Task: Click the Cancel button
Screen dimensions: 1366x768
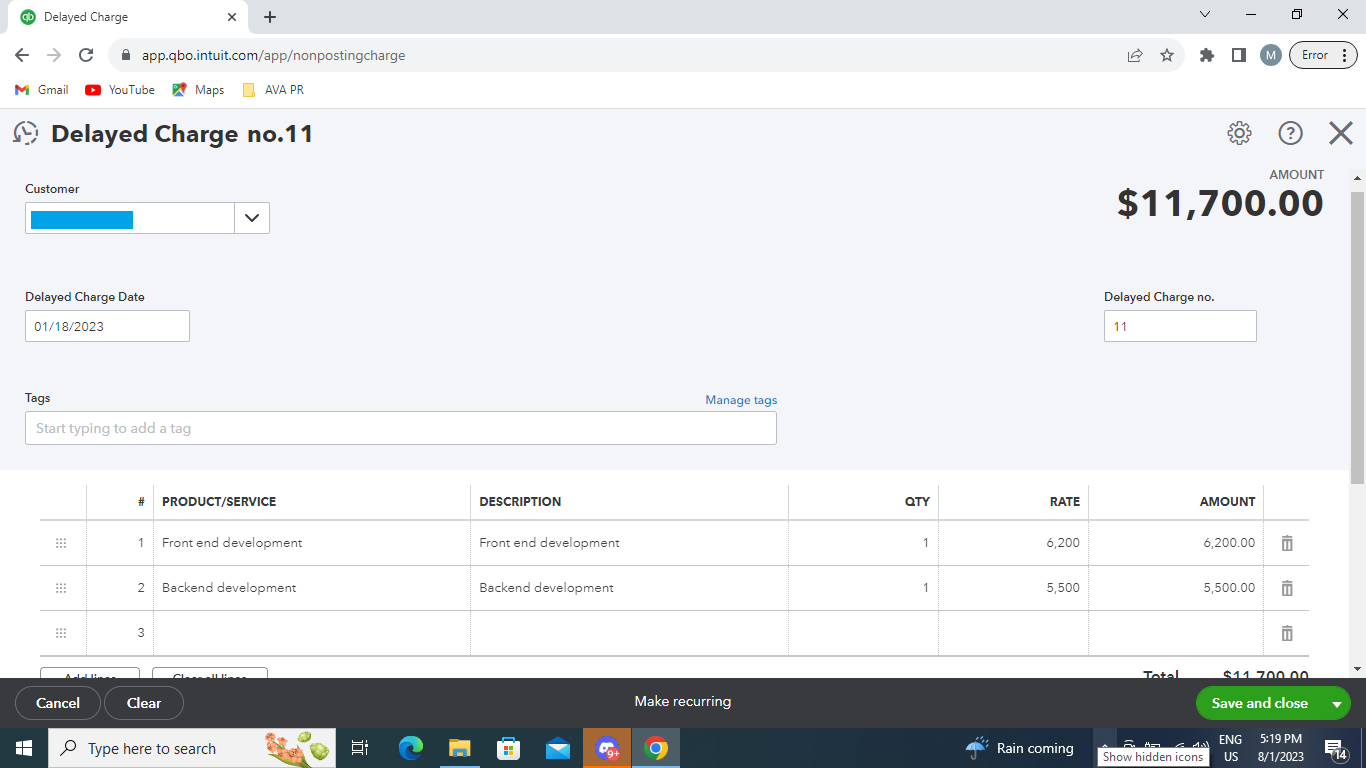Action: (x=58, y=703)
